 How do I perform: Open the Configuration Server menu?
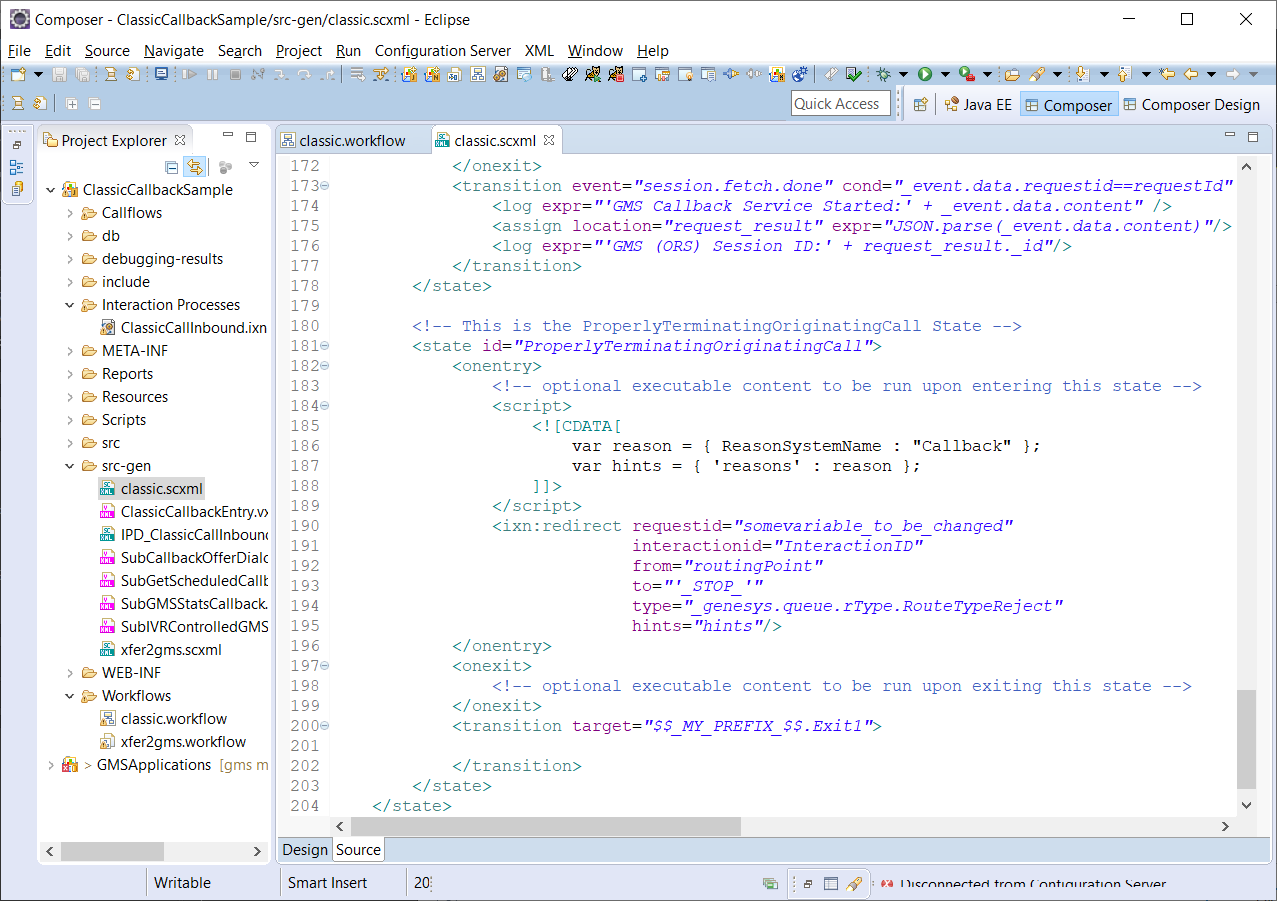442,51
